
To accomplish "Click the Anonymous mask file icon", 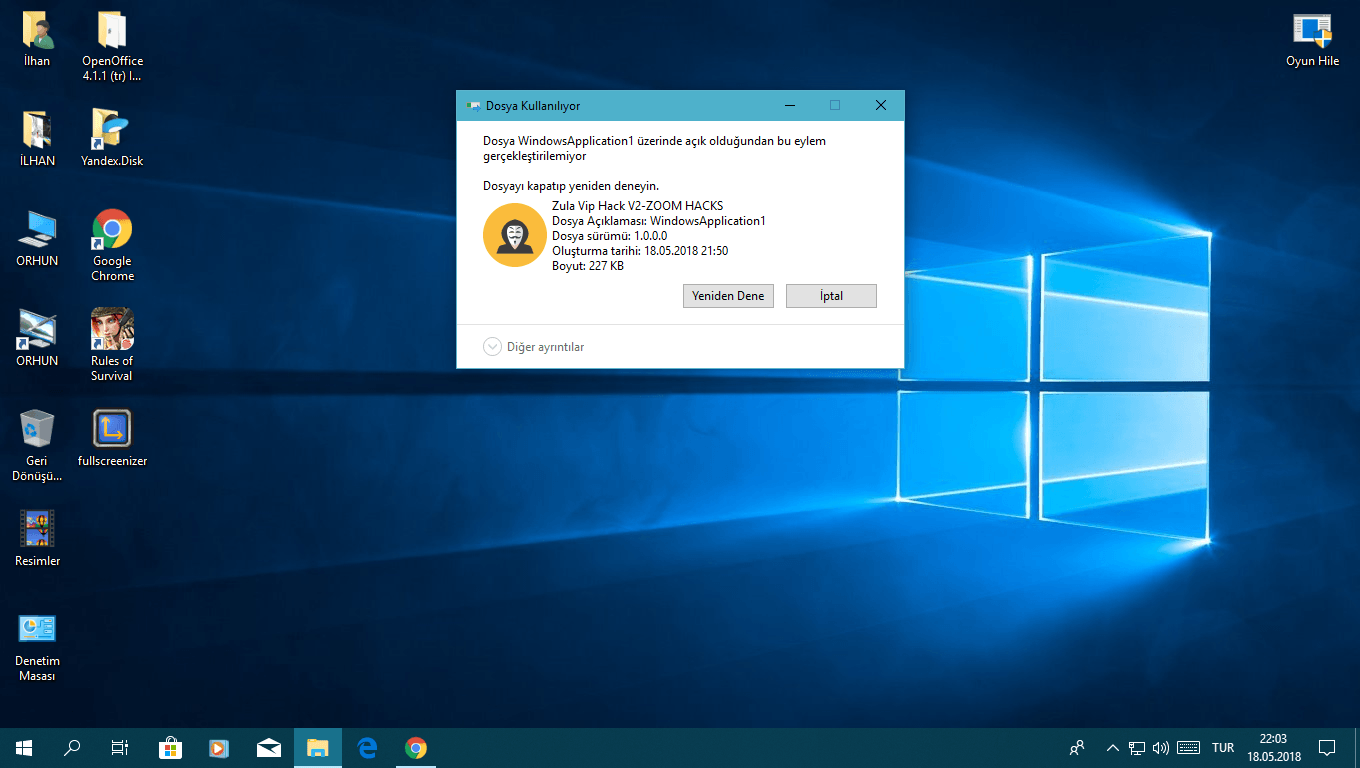I will coord(514,235).
